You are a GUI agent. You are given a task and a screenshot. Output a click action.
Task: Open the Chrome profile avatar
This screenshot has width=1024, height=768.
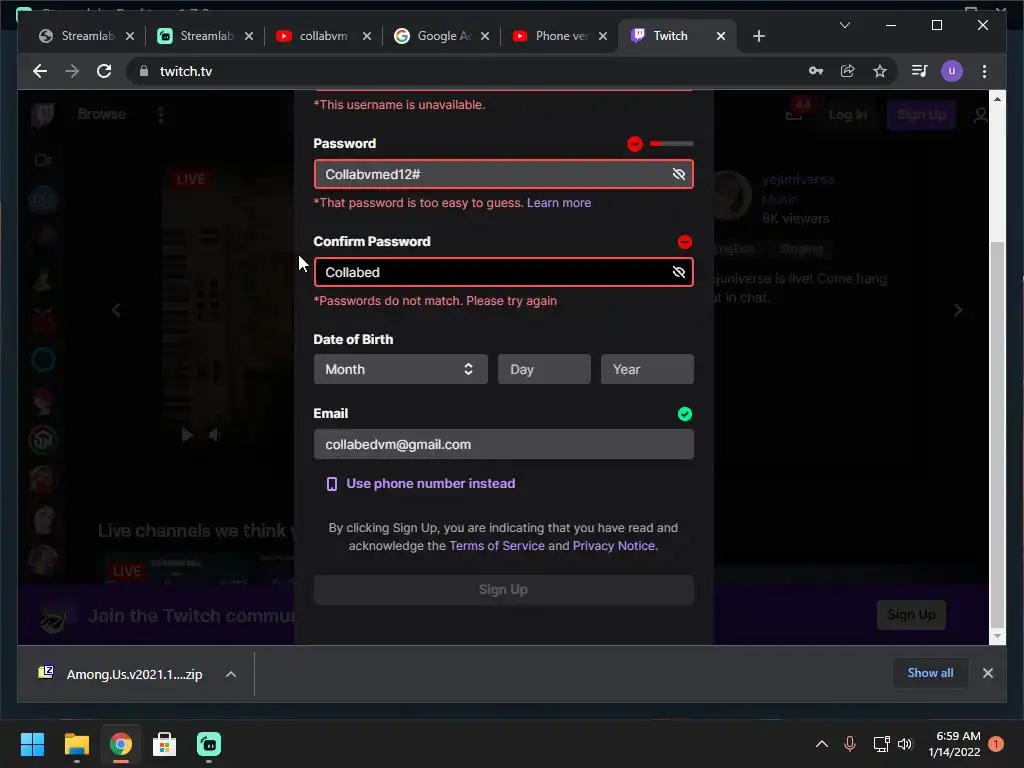[x=952, y=71]
